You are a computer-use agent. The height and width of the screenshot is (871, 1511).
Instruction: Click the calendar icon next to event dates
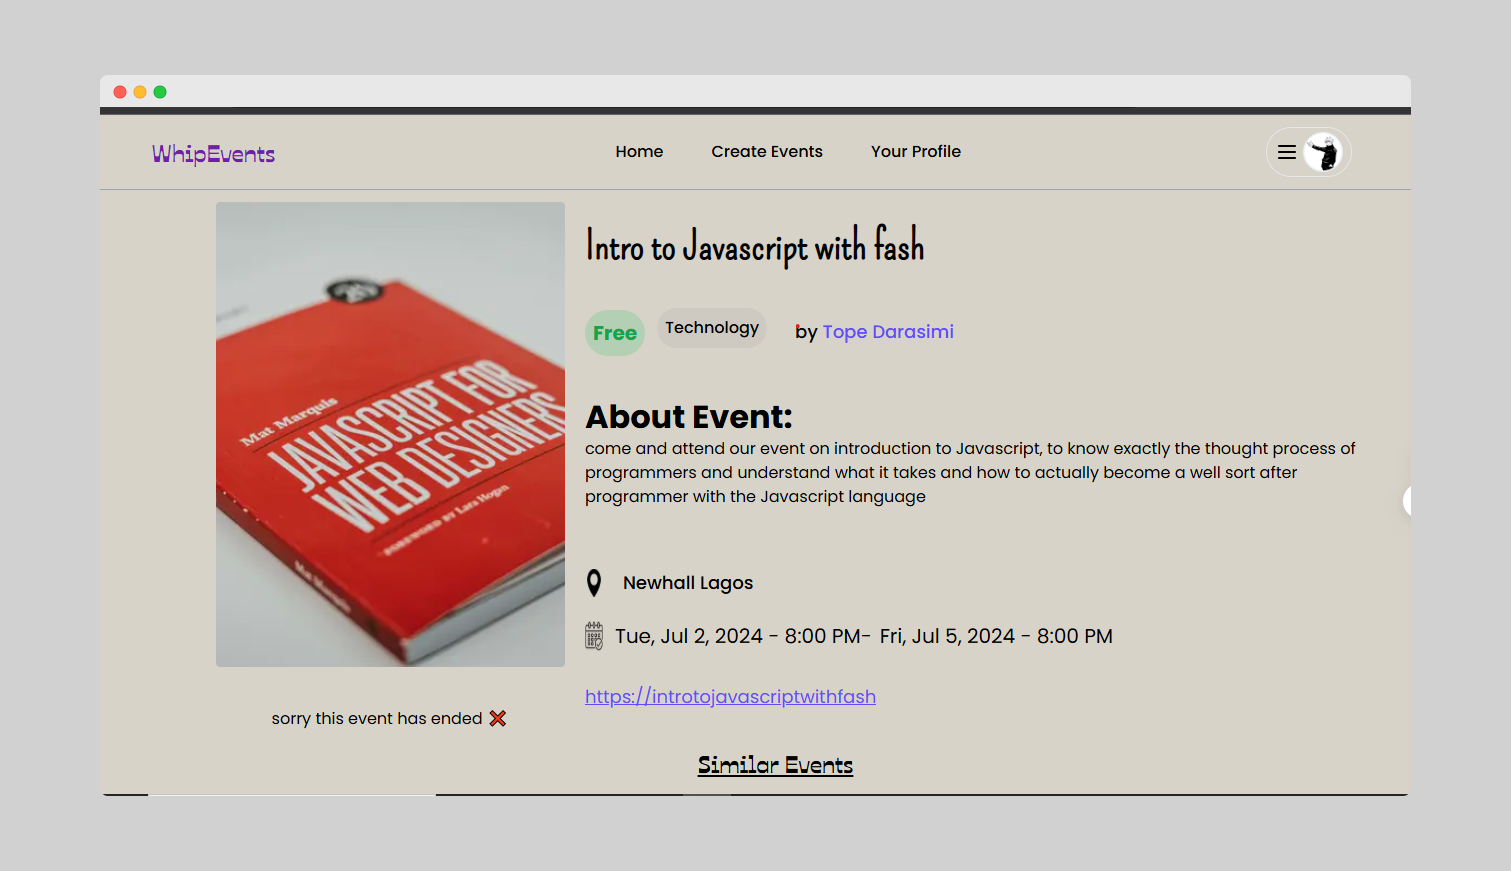[594, 635]
